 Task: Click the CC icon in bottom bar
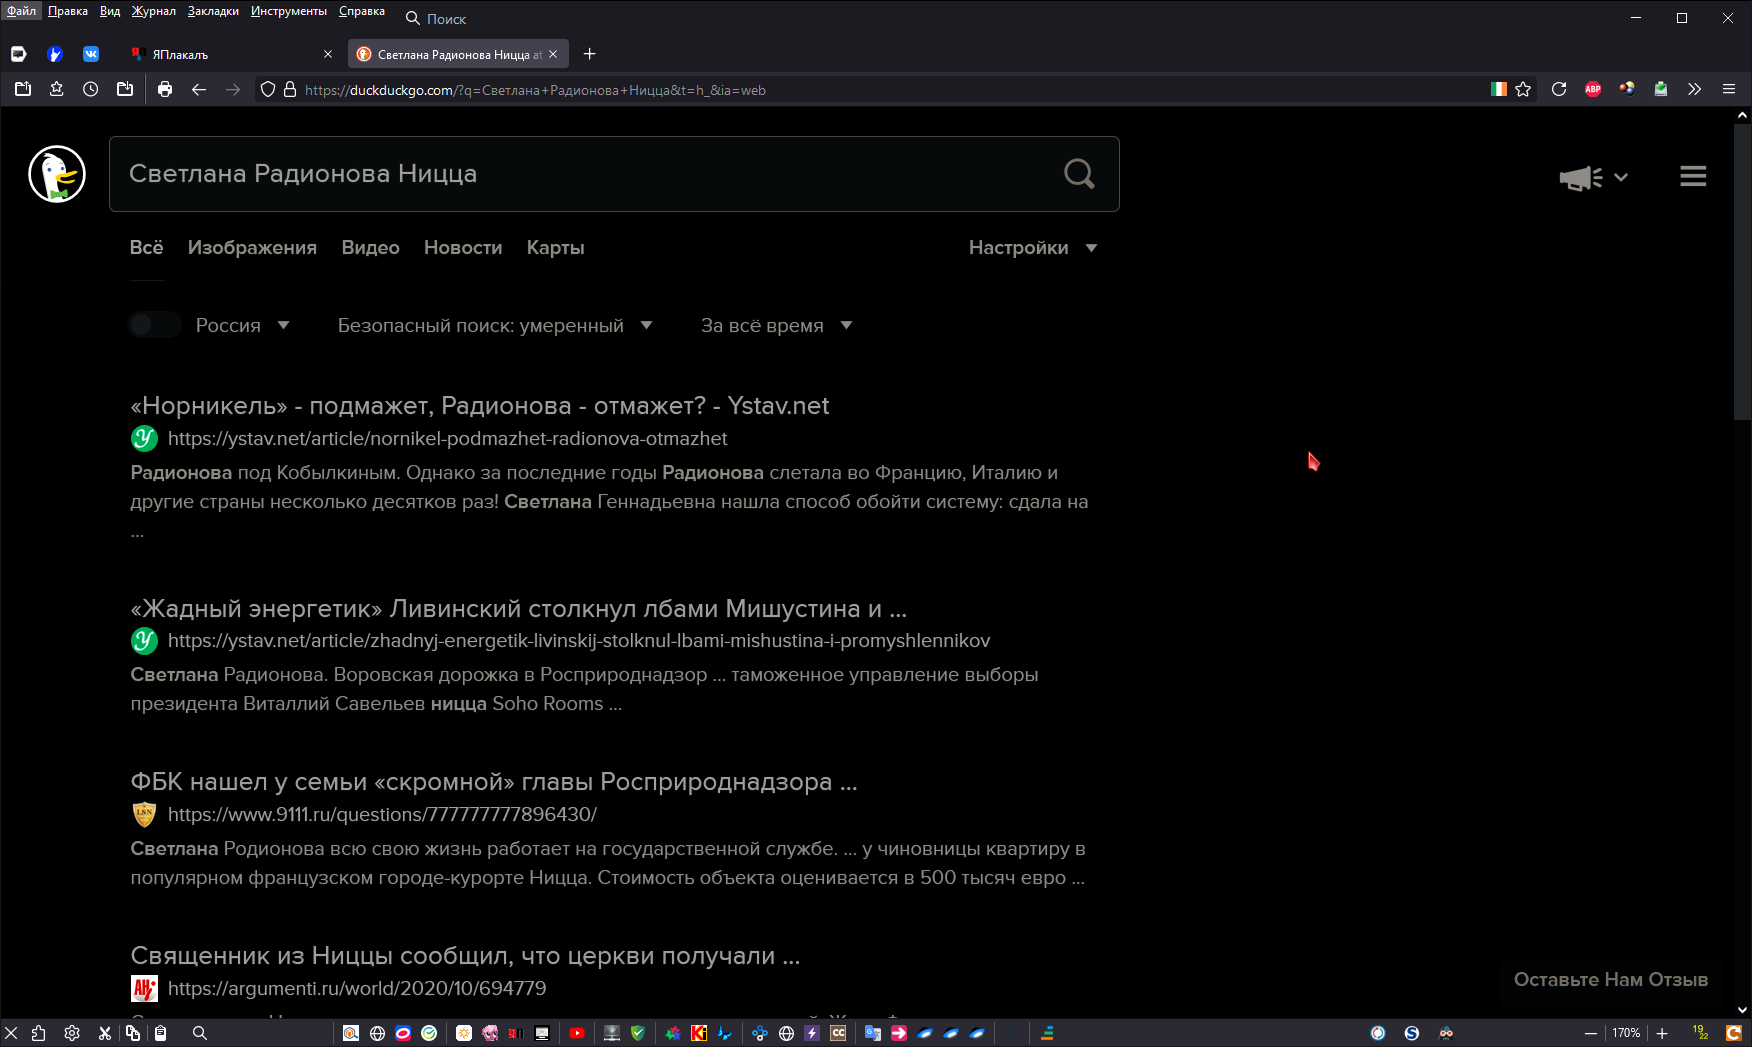(x=838, y=1033)
